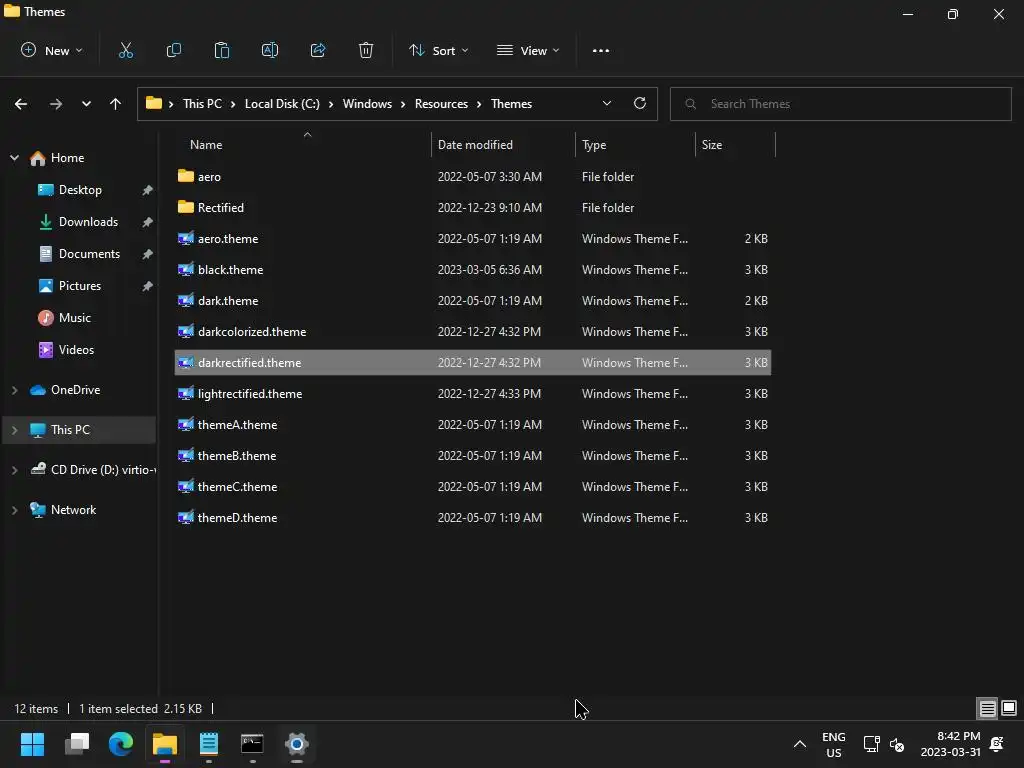Open the See more (three dots) menu

click(x=601, y=50)
